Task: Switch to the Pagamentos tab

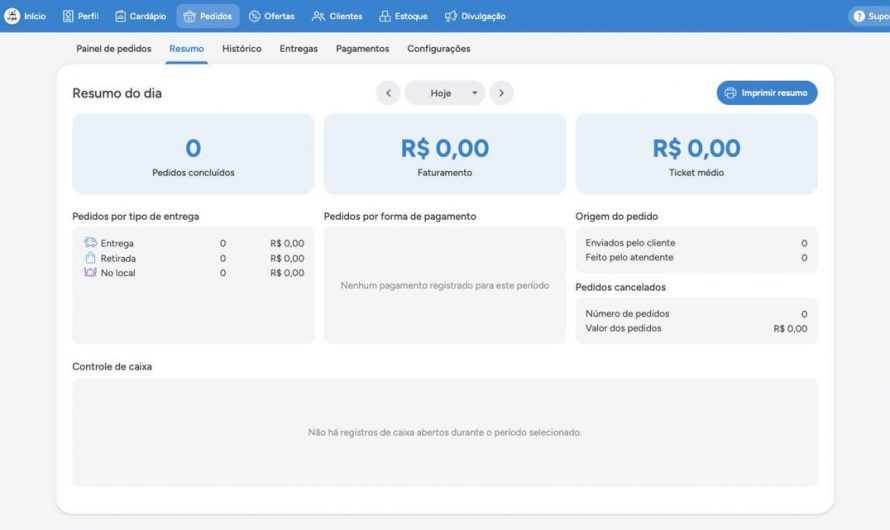Action: click(x=362, y=49)
